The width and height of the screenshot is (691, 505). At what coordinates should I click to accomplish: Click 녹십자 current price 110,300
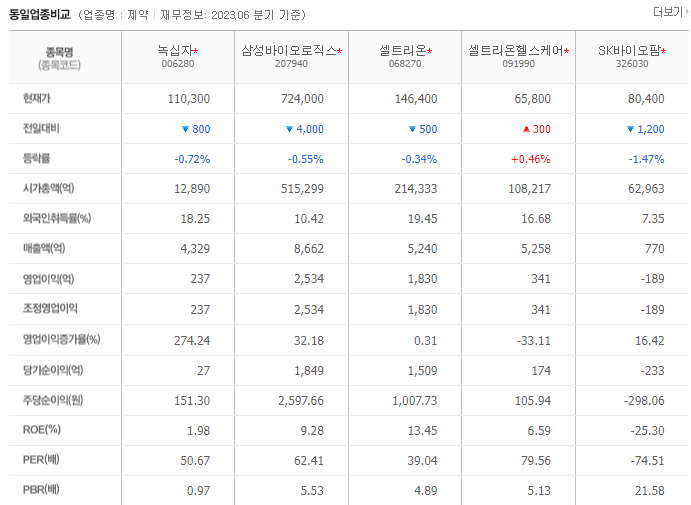[189, 99]
